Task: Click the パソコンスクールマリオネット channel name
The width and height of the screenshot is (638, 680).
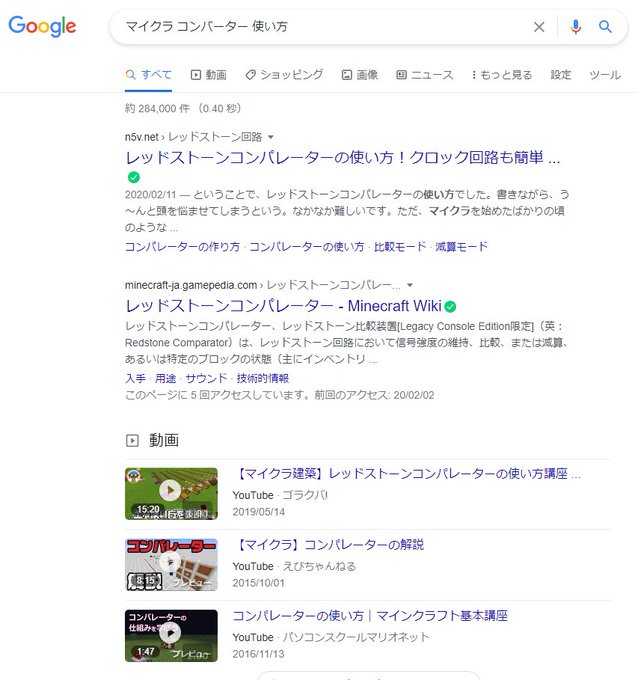Action: (x=356, y=638)
